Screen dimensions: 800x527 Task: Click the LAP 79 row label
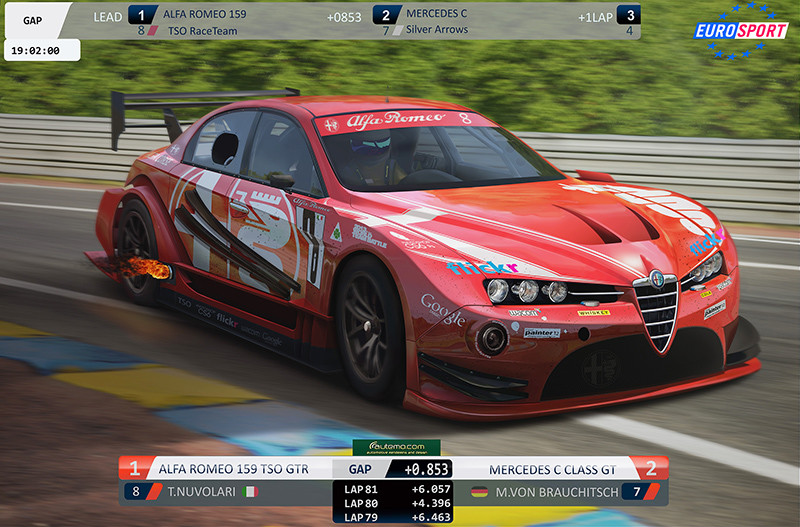361,517
